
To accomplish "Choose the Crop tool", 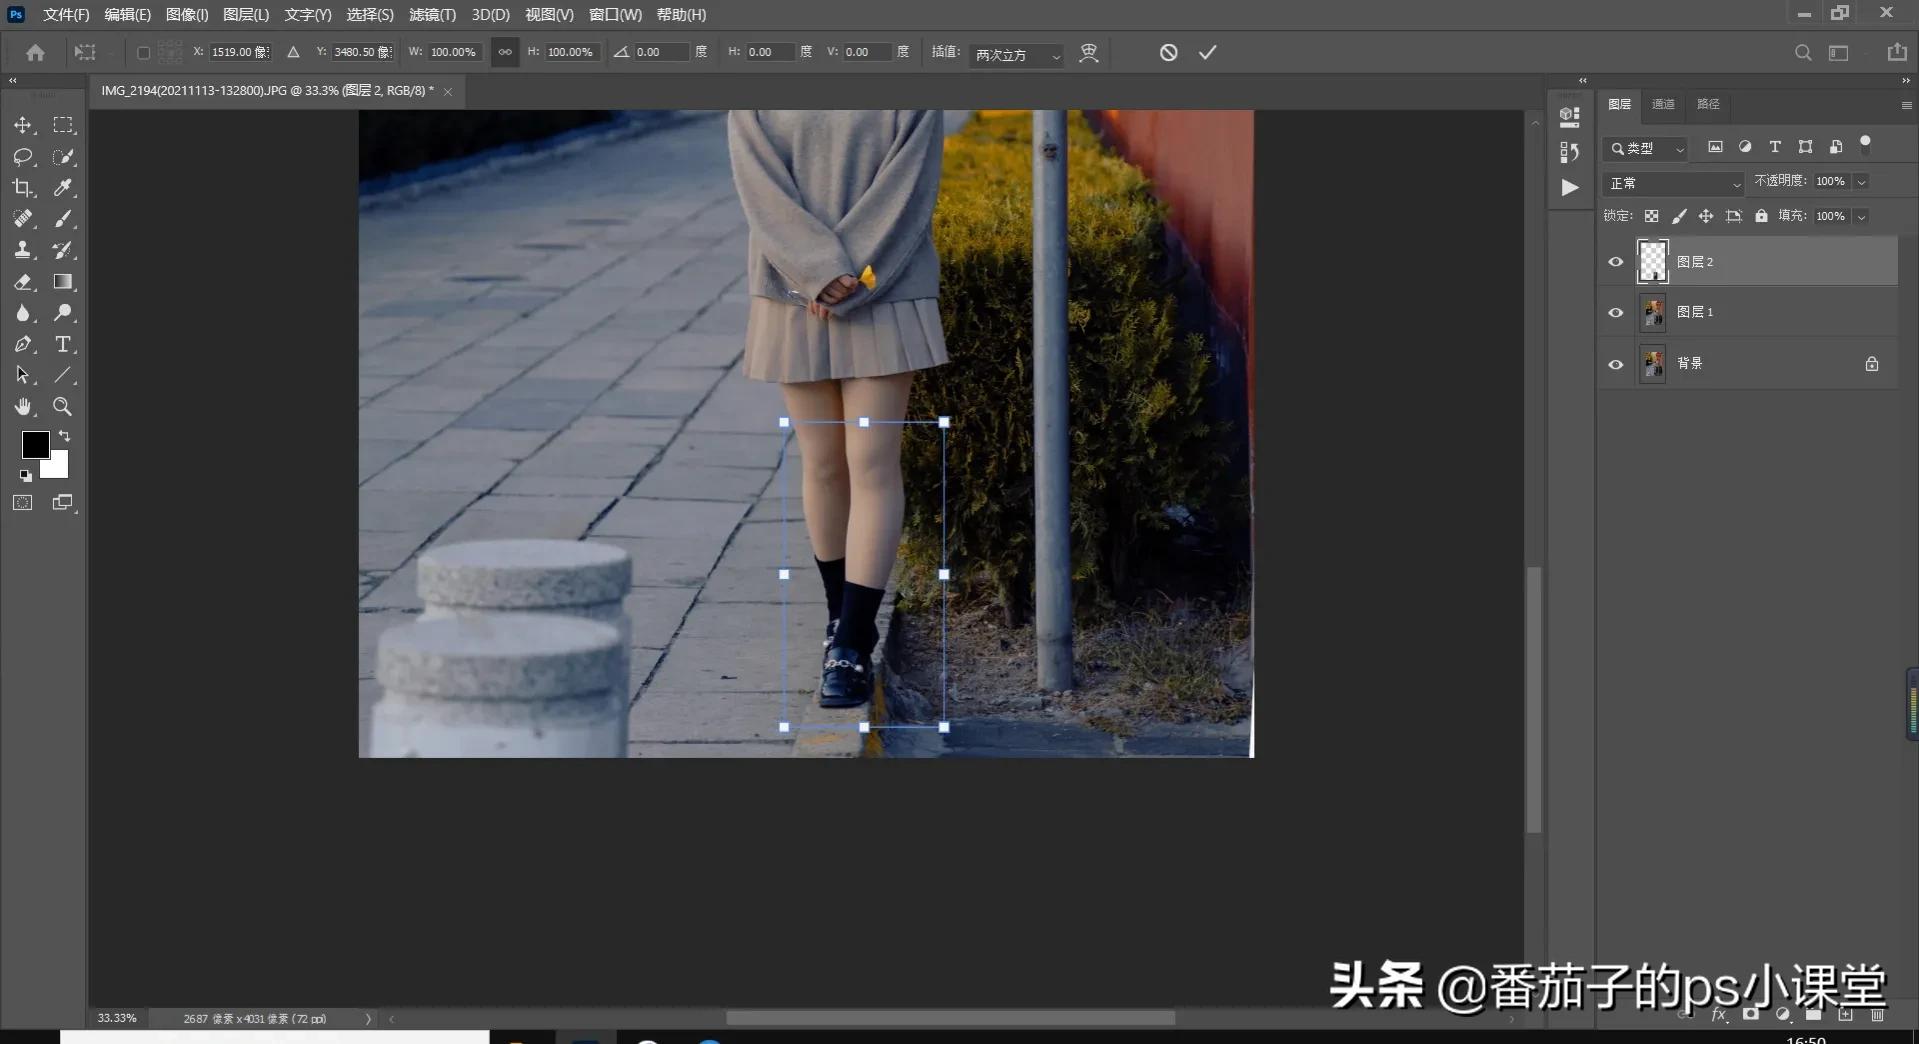I will point(23,188).
